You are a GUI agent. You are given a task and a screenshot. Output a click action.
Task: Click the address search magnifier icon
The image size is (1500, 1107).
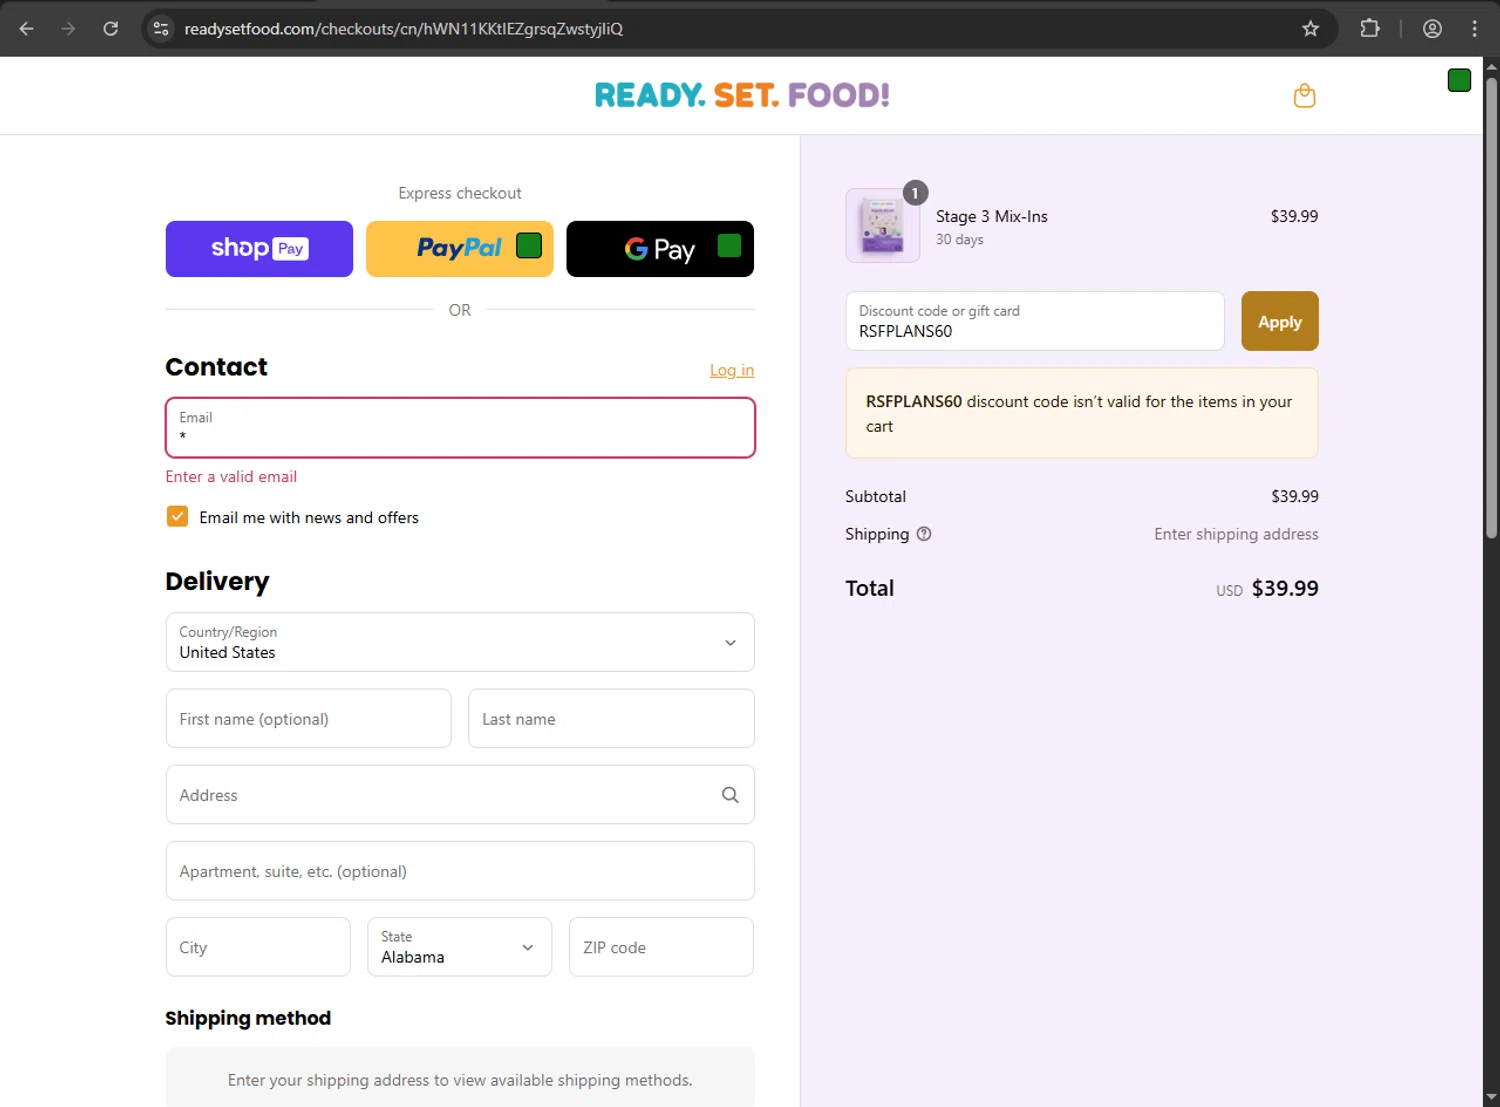coord(730,795)
